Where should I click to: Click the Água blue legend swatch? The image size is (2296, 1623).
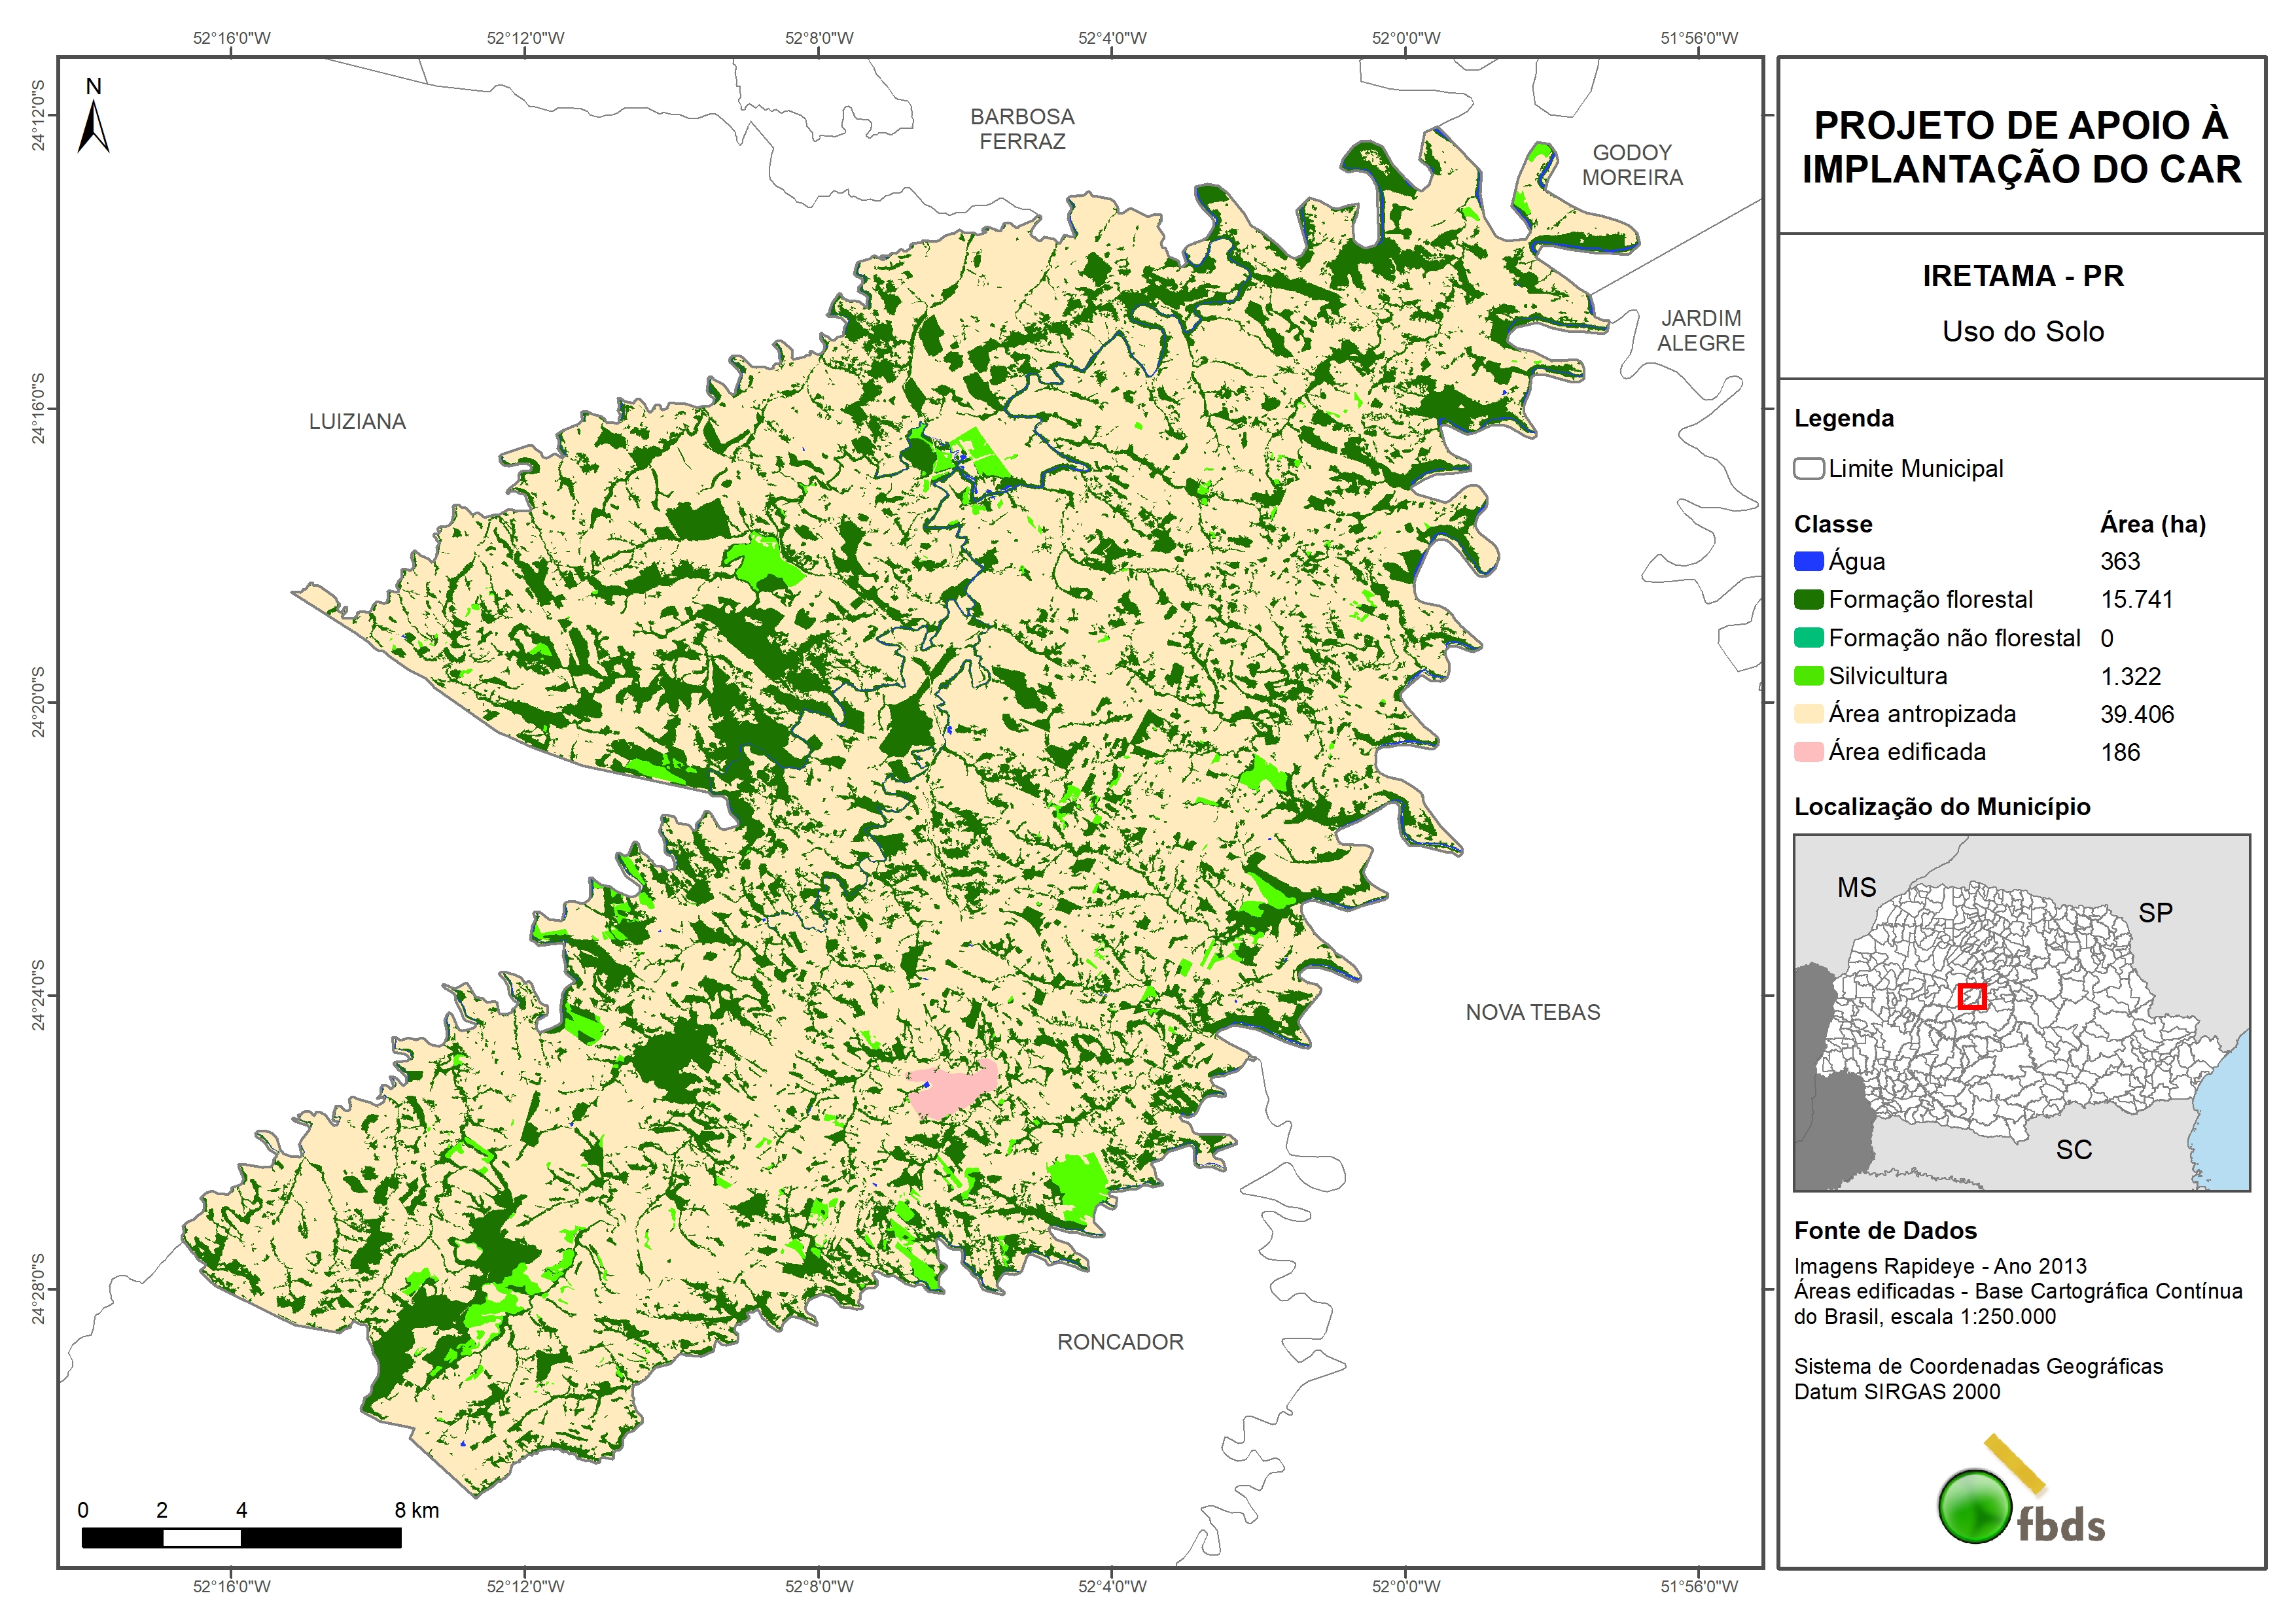pyautogui.click(x=1808, y=562)
